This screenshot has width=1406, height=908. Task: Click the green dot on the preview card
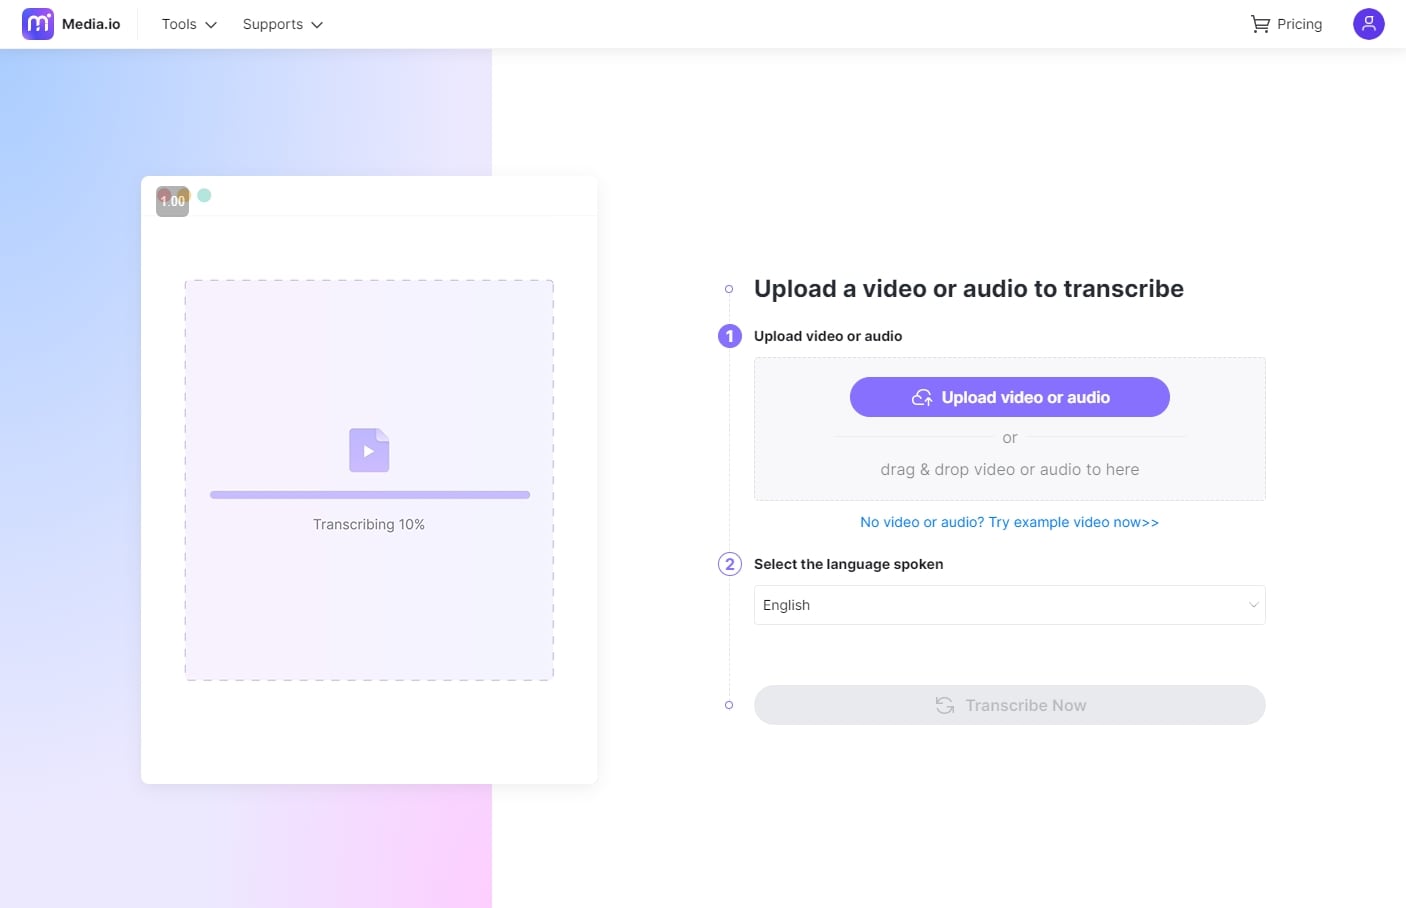(205, 197)
